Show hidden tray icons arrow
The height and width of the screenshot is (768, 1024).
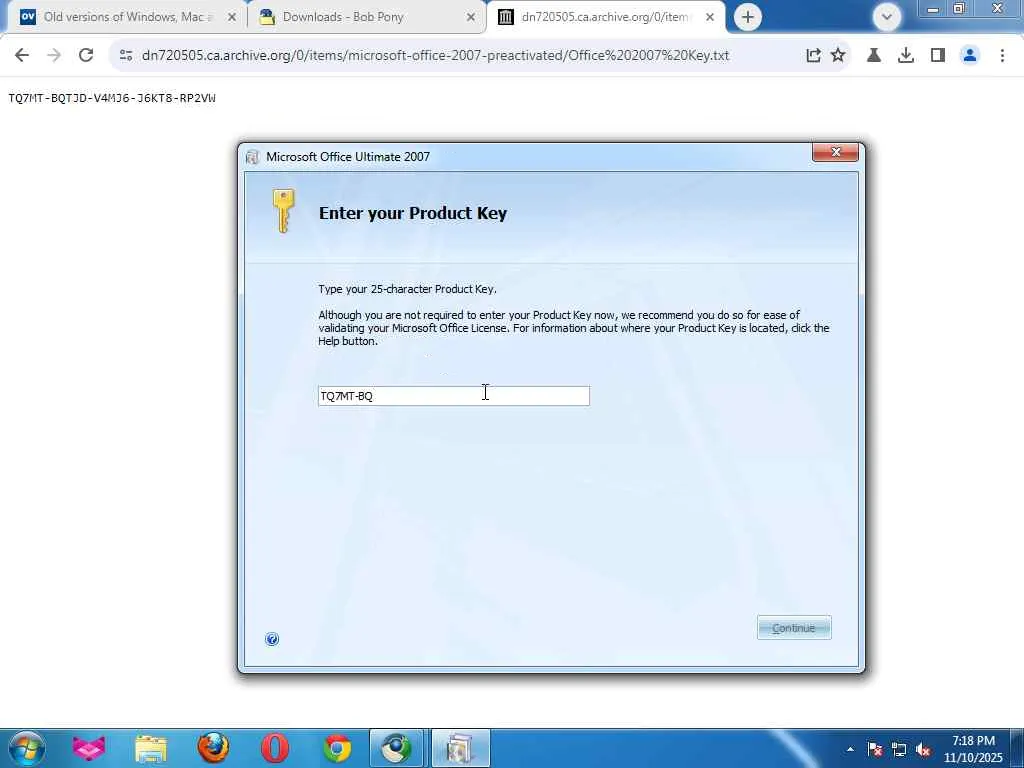[850, 749]
